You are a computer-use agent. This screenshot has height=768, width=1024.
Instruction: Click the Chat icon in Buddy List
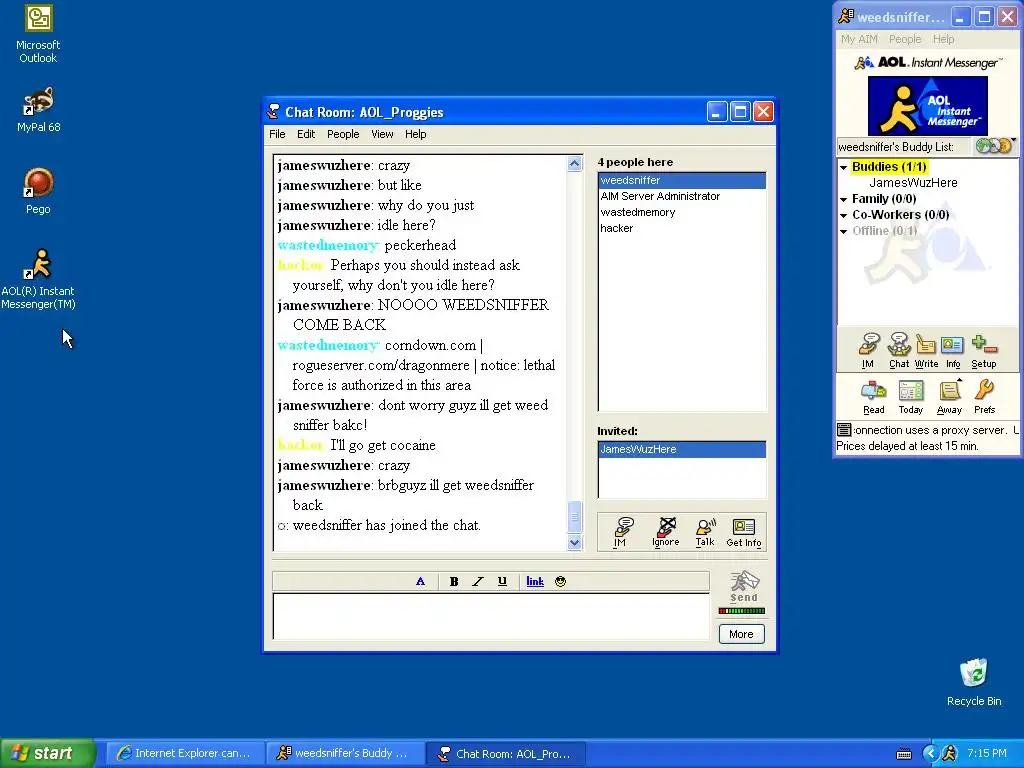click(899, 351)
